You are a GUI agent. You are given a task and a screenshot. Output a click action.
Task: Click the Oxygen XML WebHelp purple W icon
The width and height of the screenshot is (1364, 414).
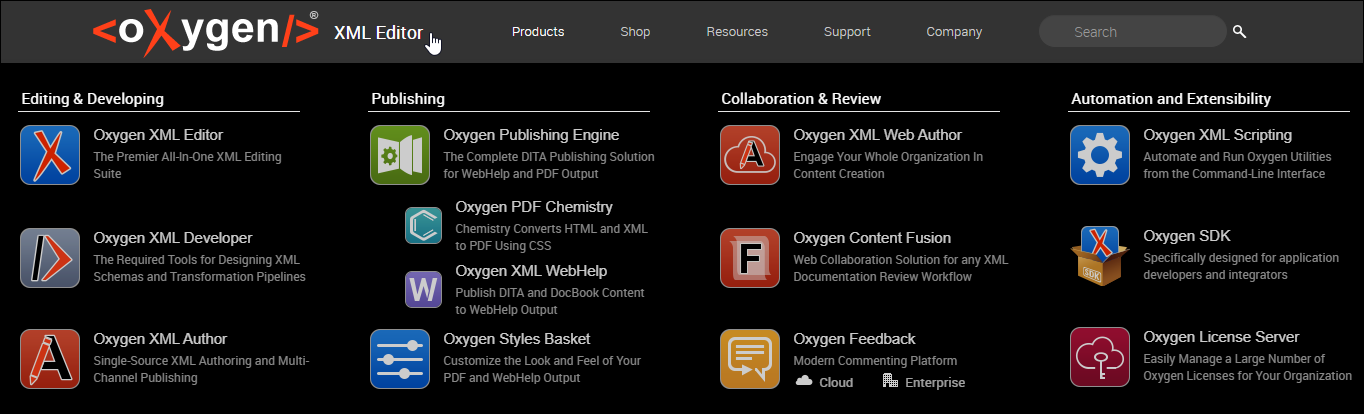423,290
